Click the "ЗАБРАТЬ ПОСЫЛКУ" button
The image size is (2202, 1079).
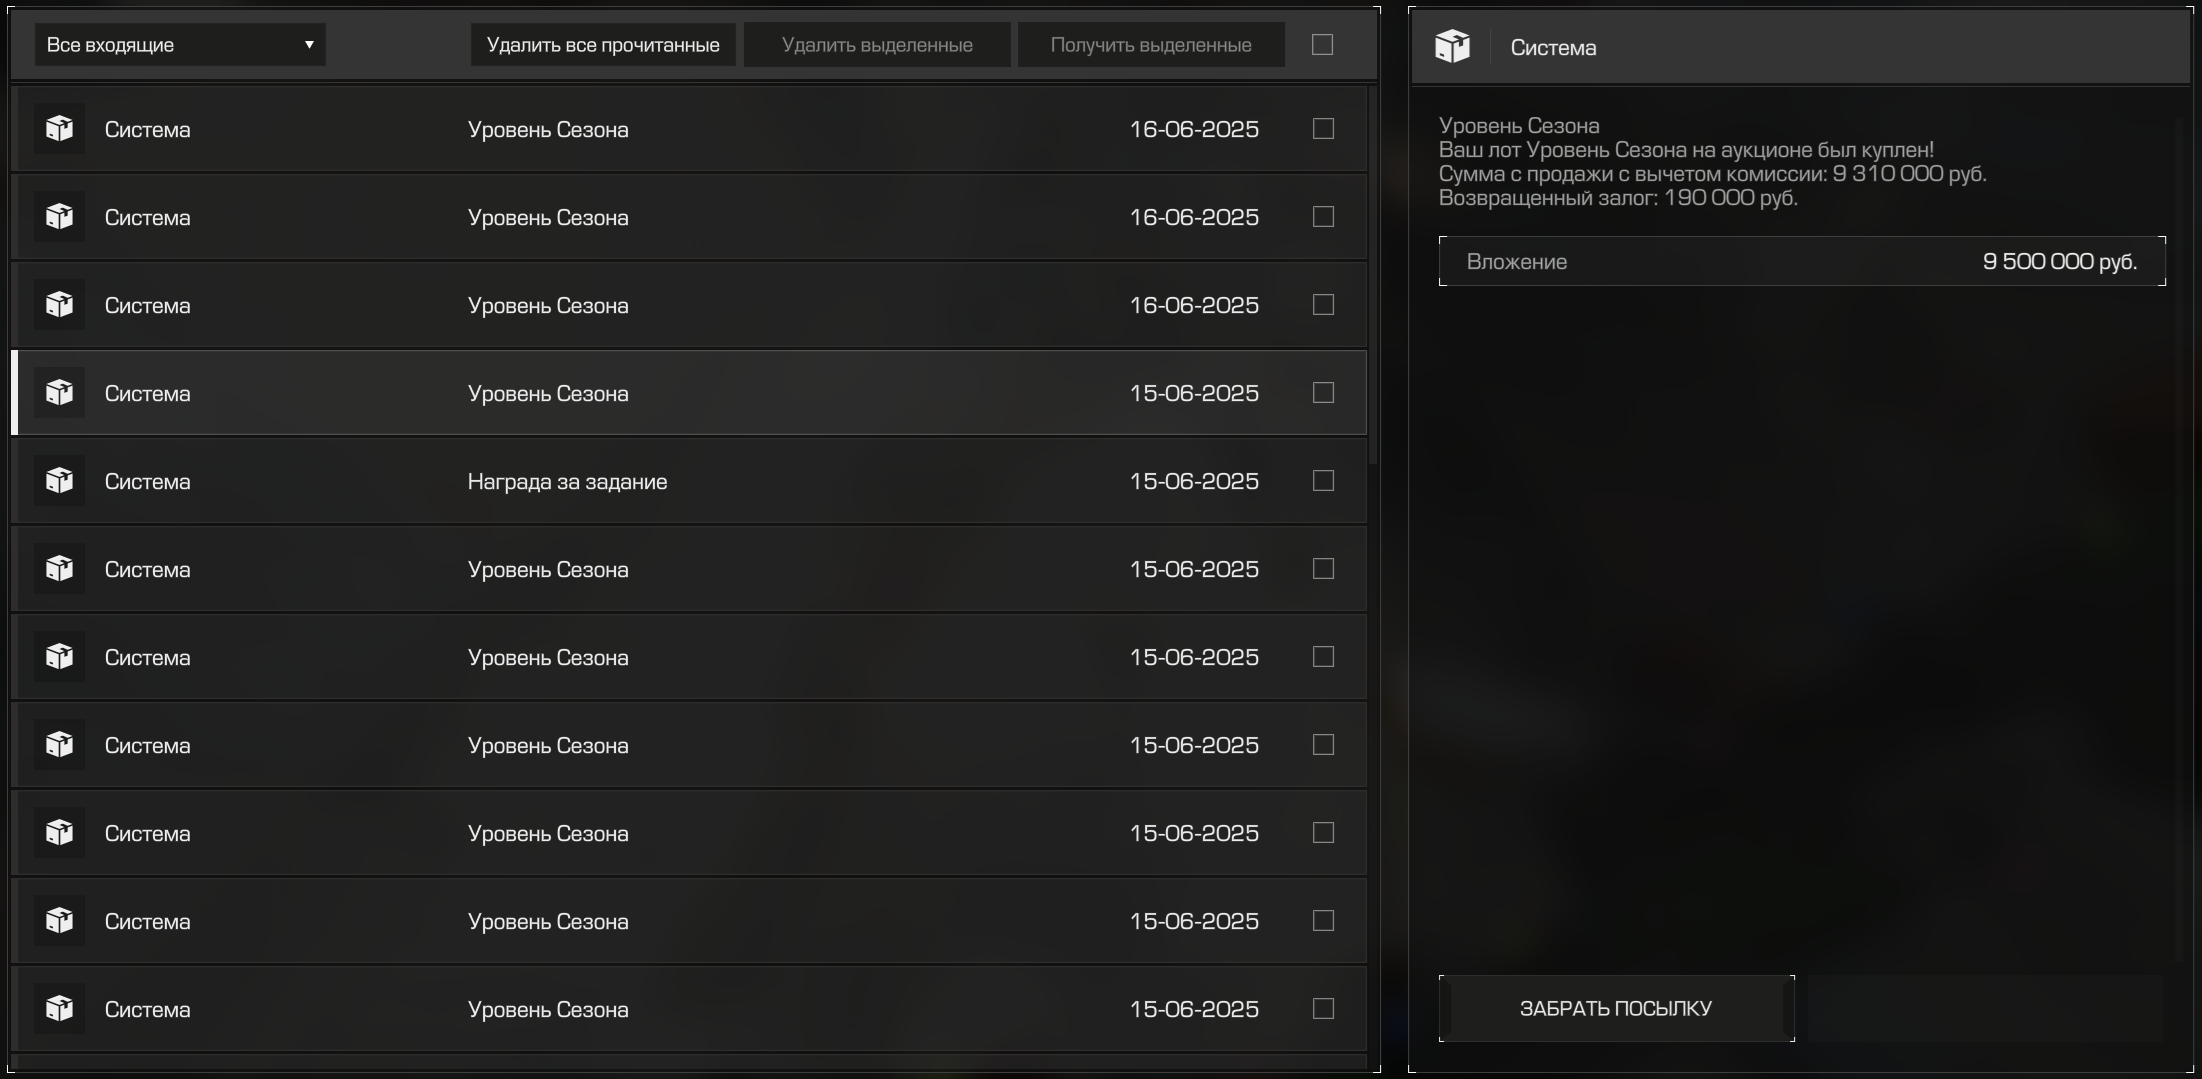[1615, 1008]
